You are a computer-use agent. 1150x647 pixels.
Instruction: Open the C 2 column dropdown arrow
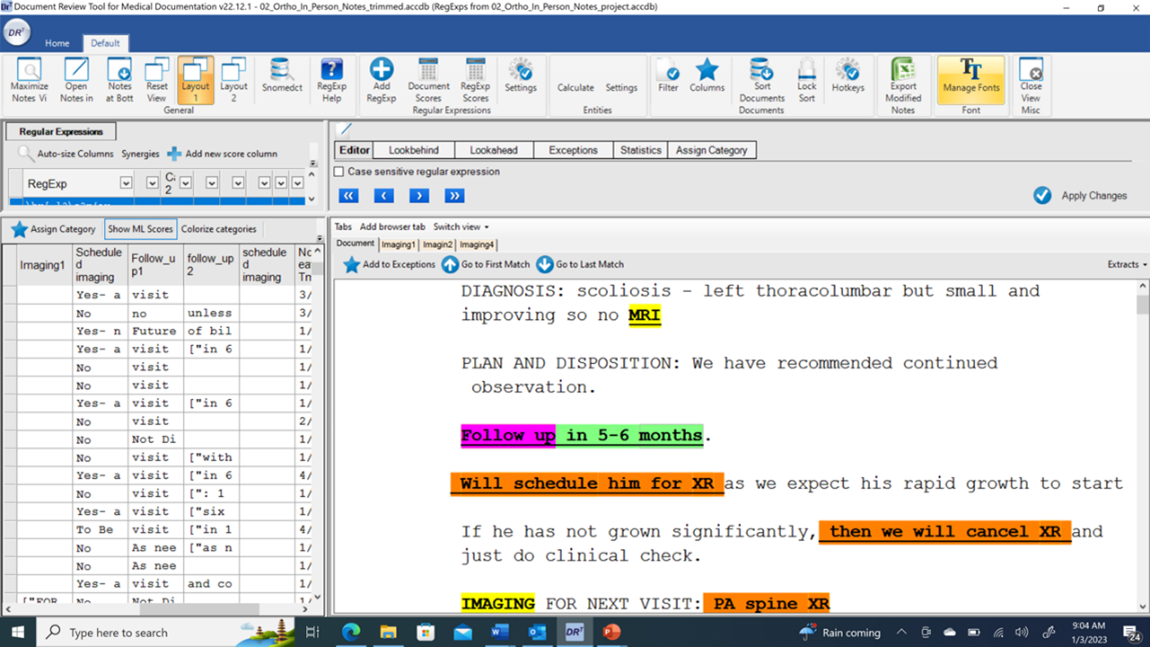(186, 183)
